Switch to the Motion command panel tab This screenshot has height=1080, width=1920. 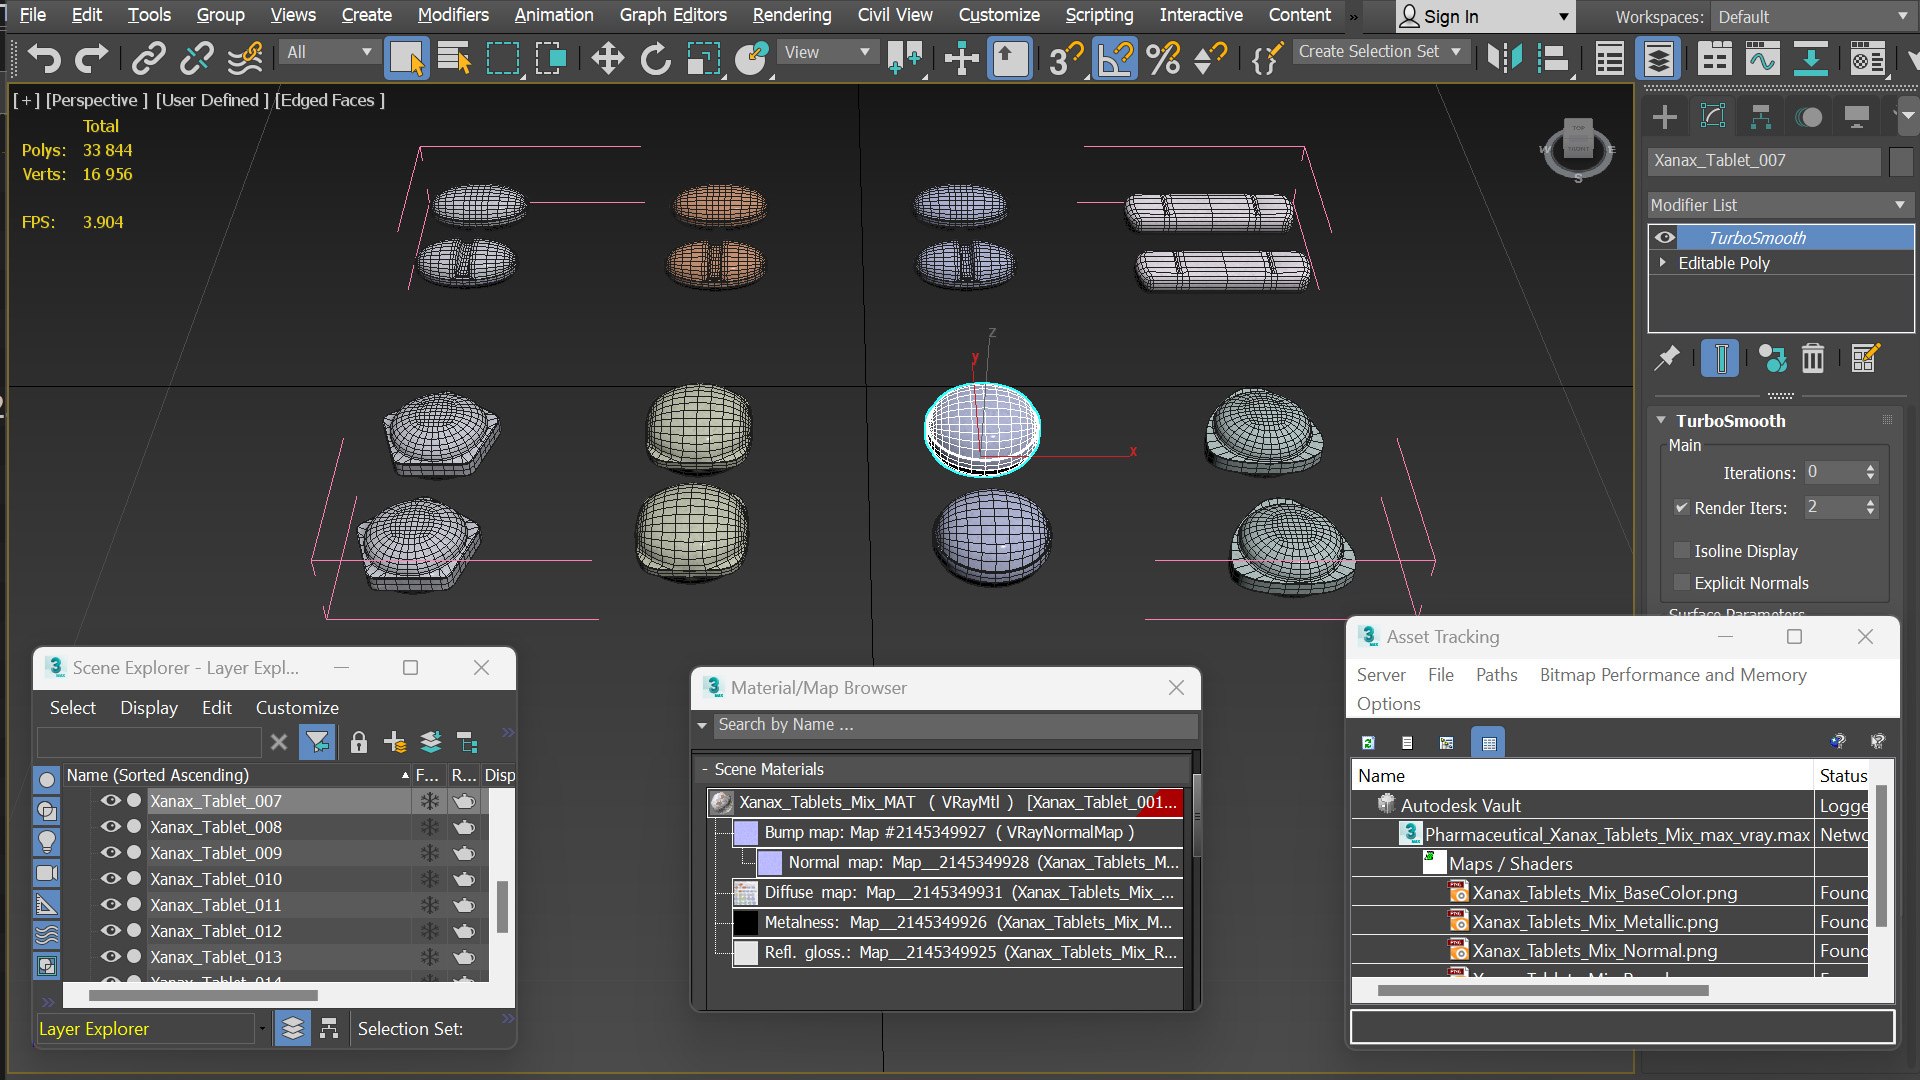tap(1809, 117)
